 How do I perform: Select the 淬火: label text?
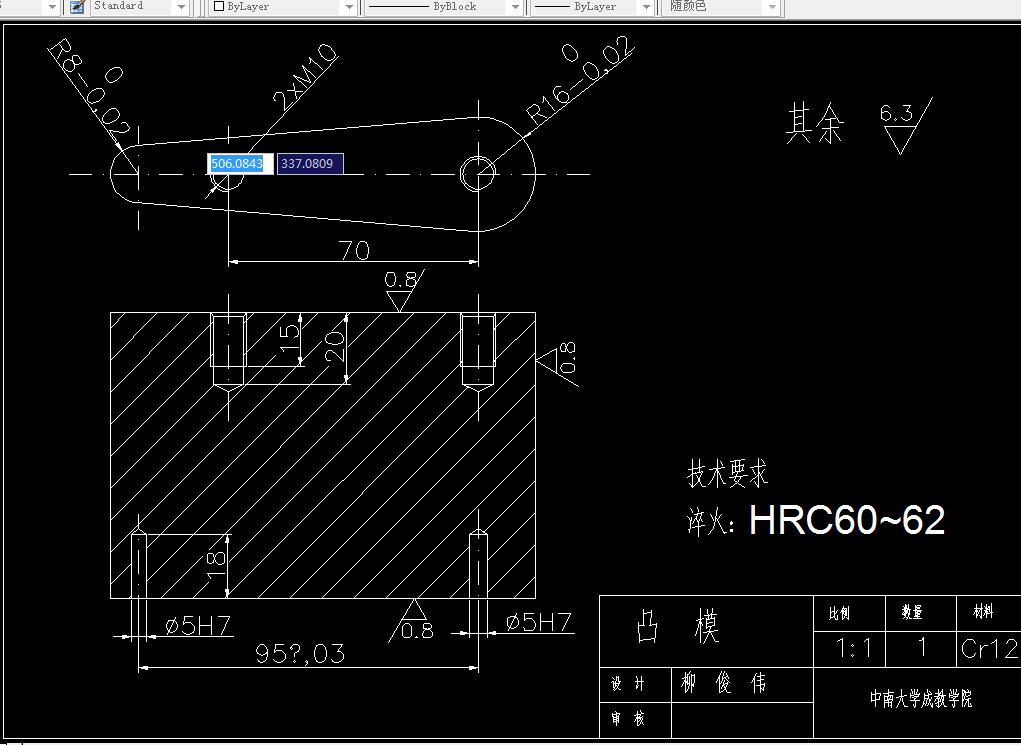[711, 520]
